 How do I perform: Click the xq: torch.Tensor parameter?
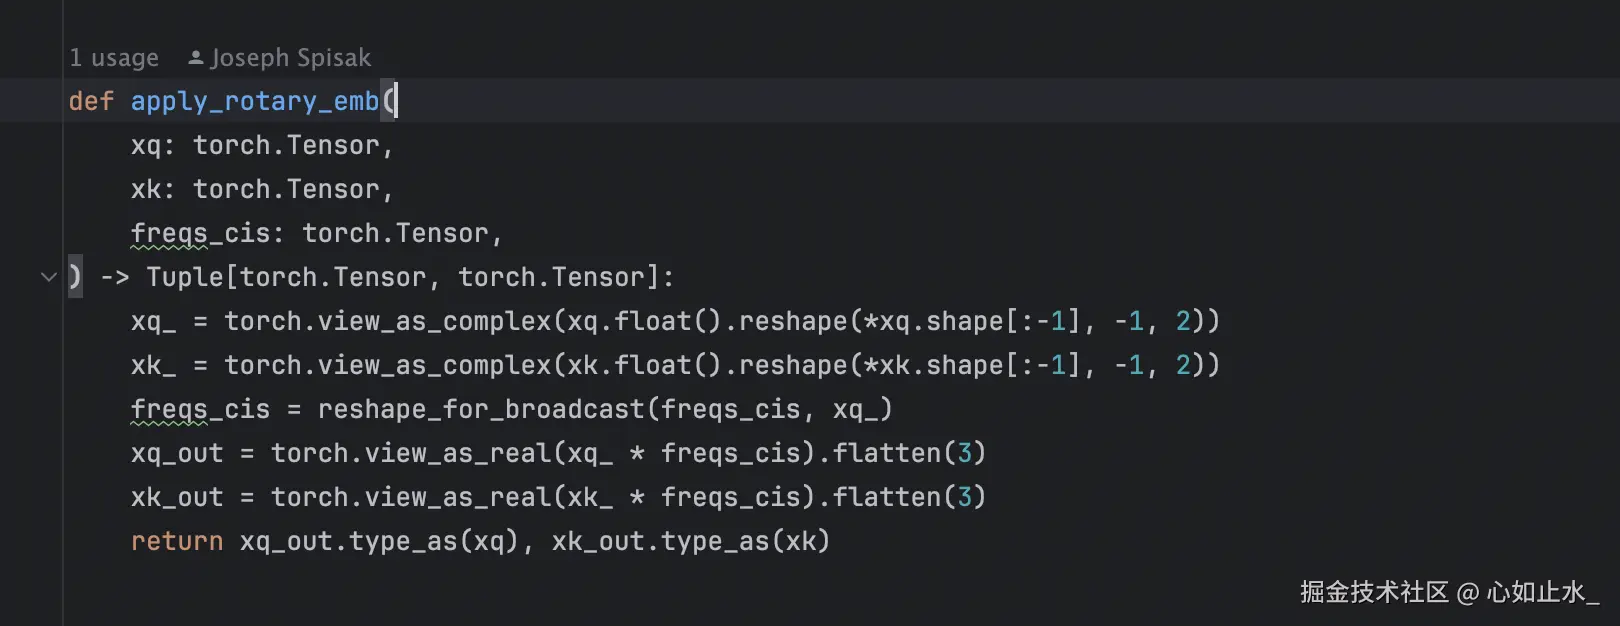[262, 145]
